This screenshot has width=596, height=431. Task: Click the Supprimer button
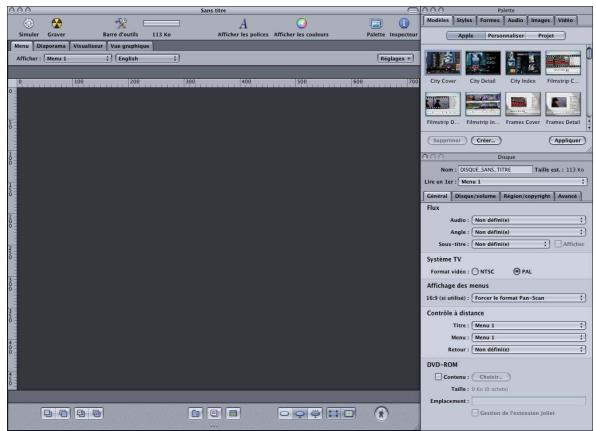[x=447, y=141]
